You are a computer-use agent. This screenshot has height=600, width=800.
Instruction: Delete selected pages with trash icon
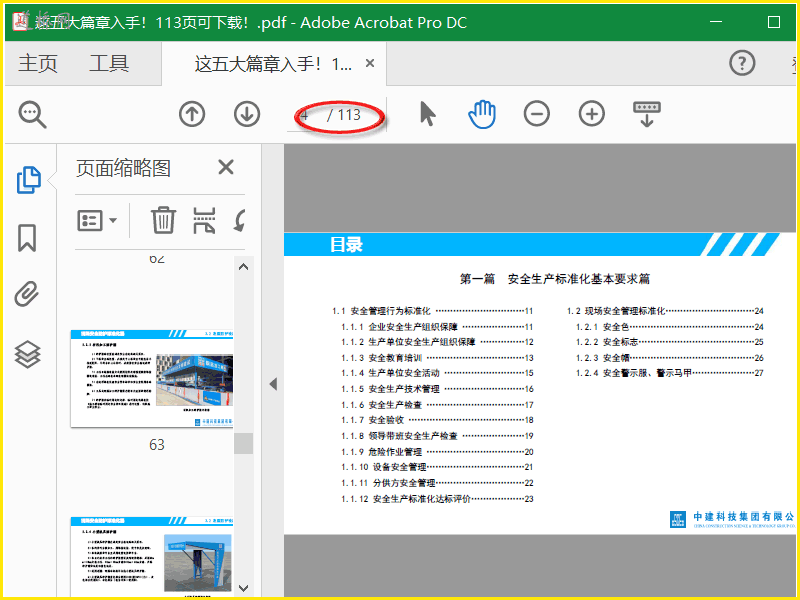(163, 220)
